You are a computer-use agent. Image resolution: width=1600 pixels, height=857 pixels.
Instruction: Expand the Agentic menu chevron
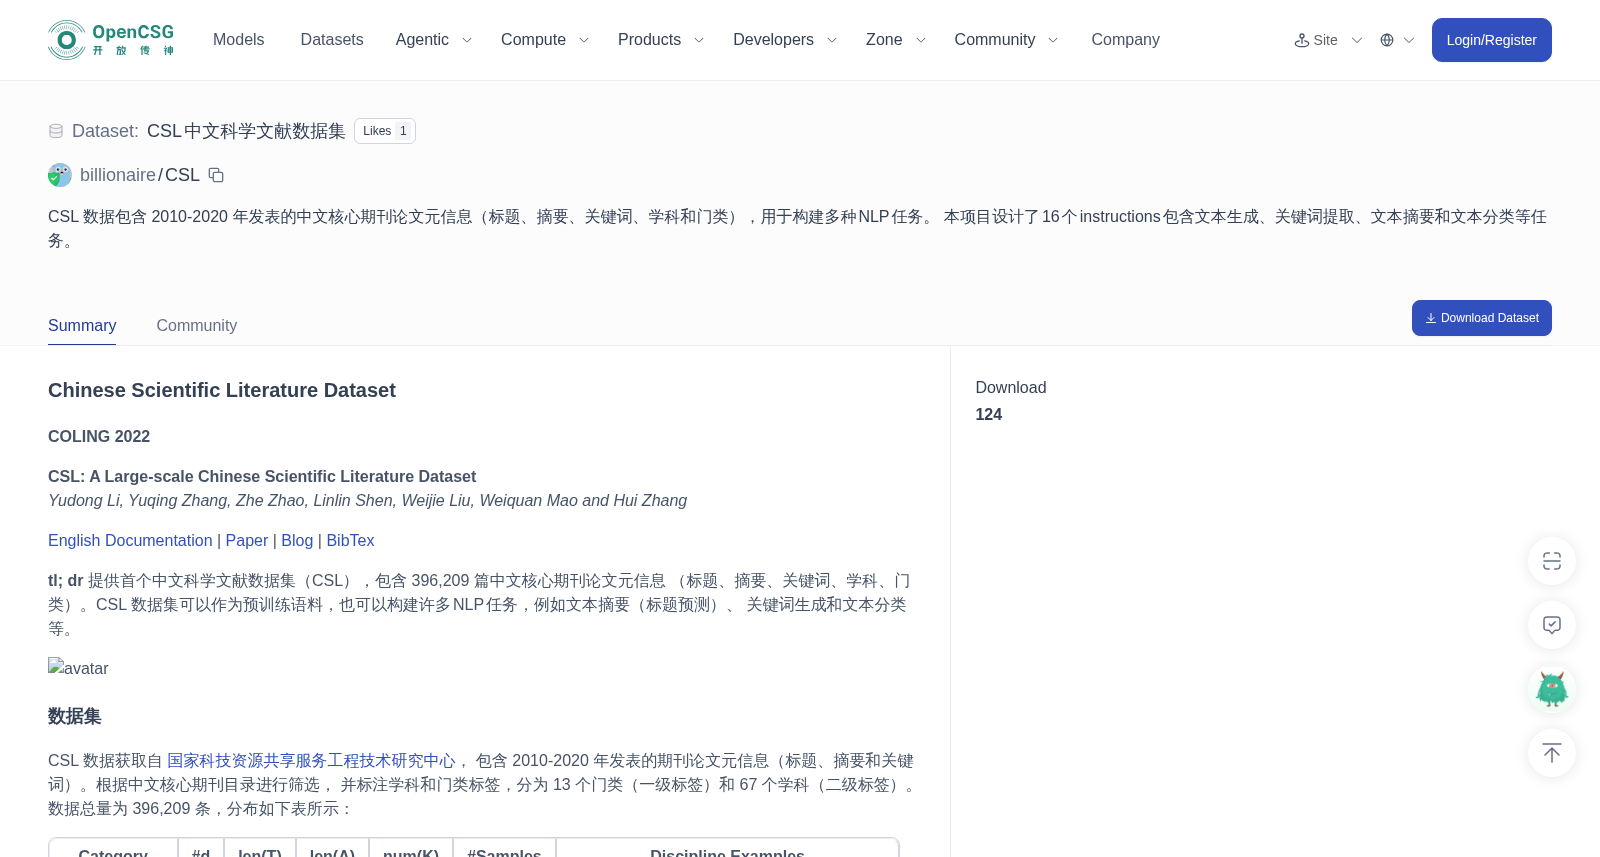point(466,40)
